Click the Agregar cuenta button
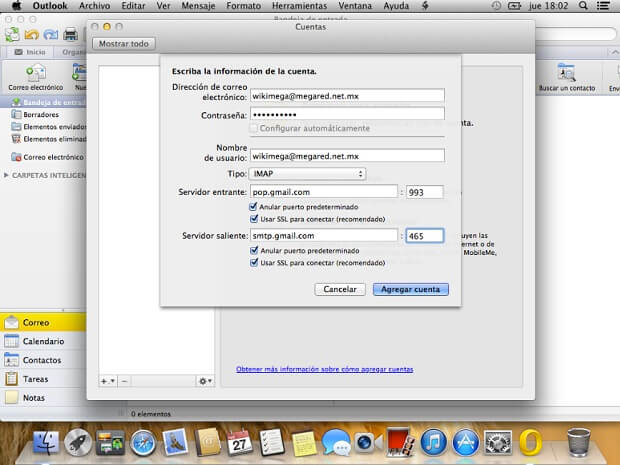This screenshot has width=620, height=465. pyautogui.click(x=410, y=289)
